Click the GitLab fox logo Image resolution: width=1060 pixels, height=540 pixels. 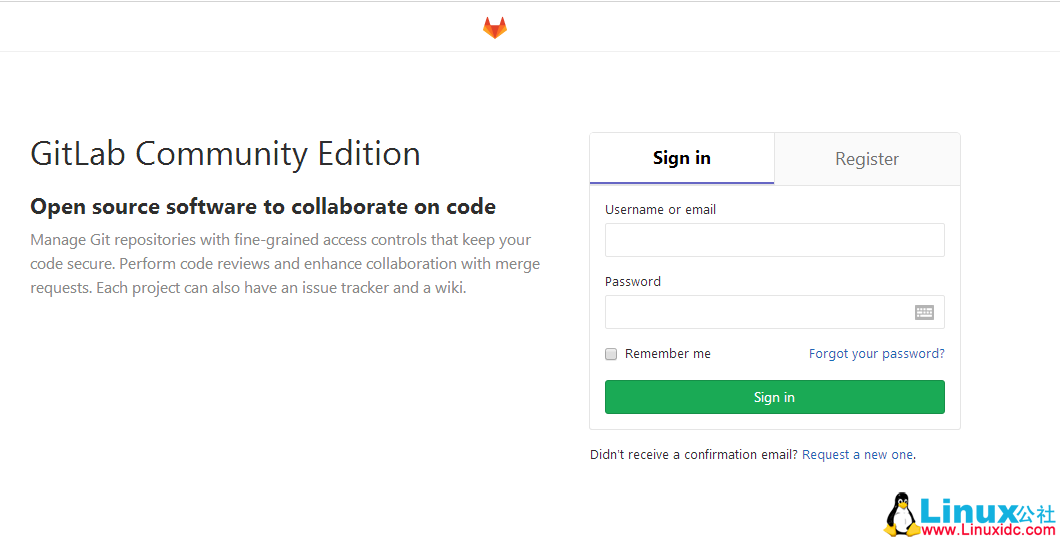pyautogui.click(x=495, y=28)
